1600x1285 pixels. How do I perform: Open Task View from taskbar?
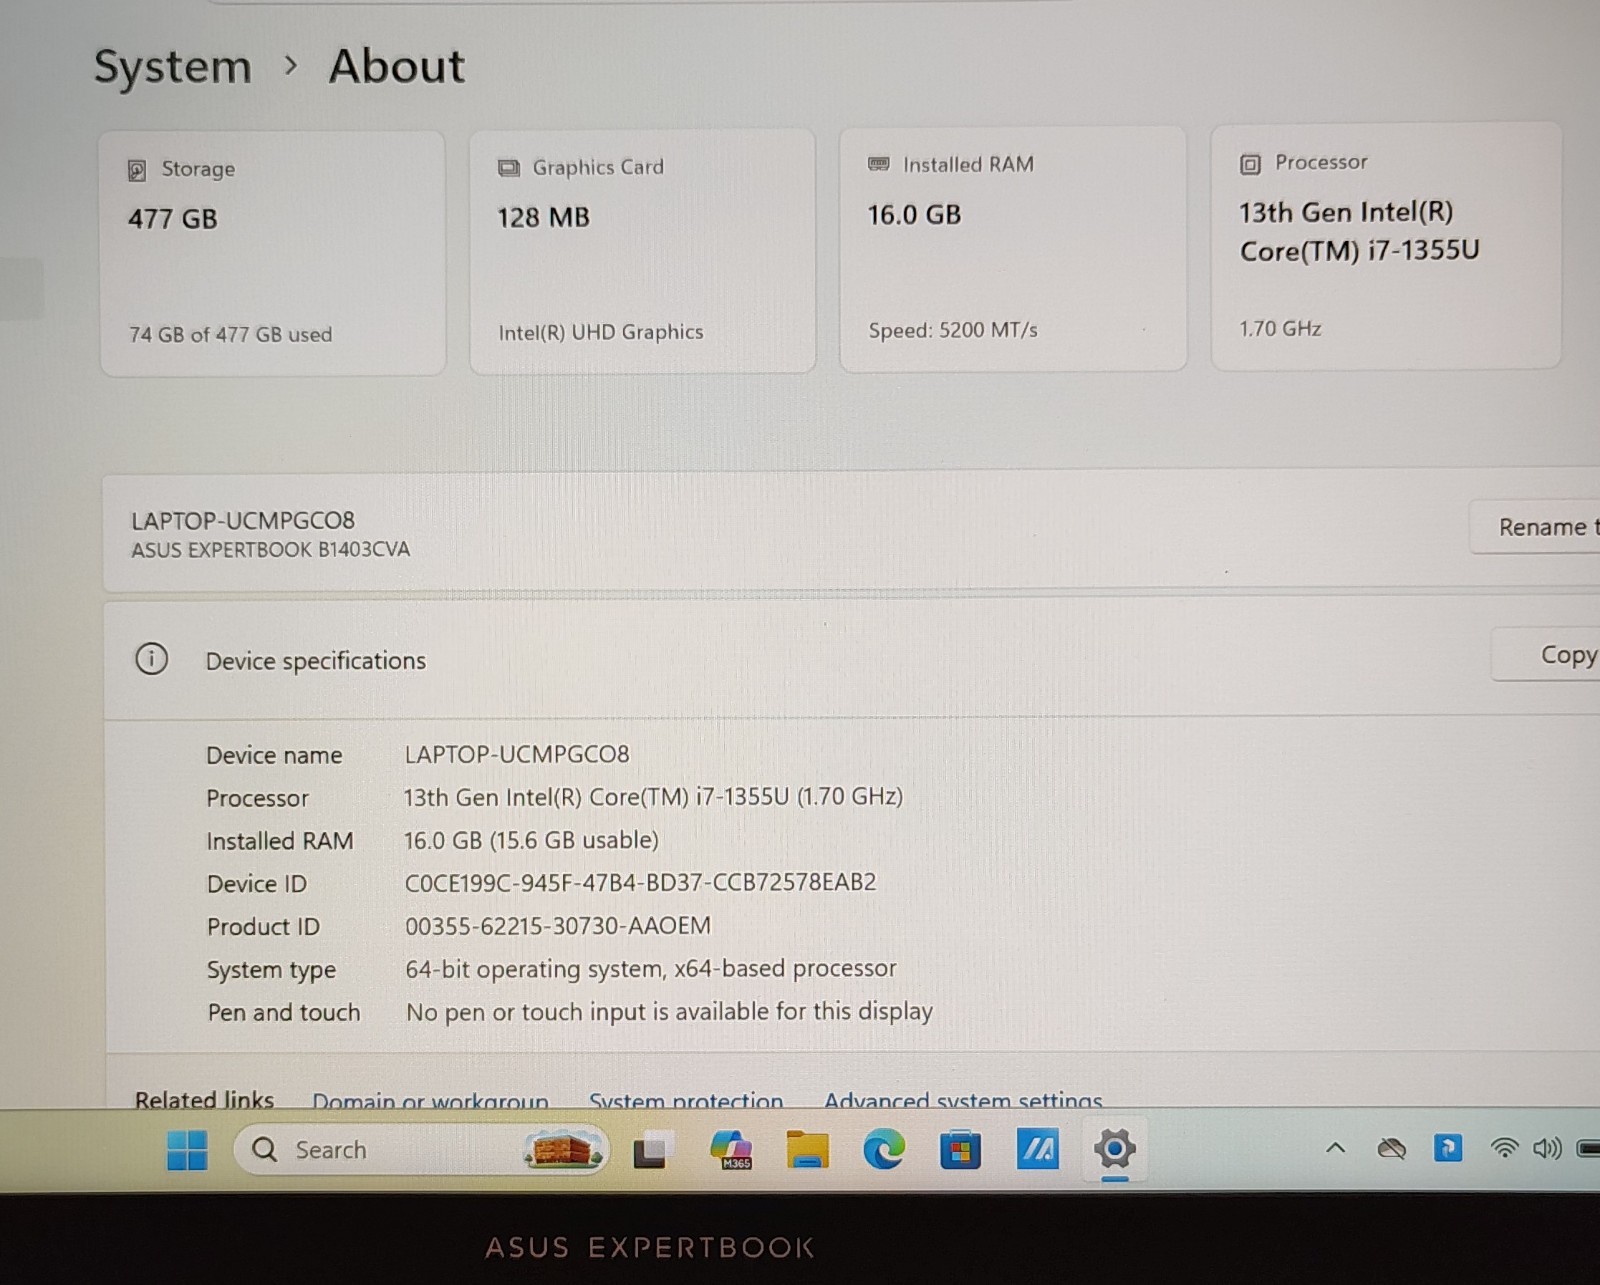tap(652, 1150)
